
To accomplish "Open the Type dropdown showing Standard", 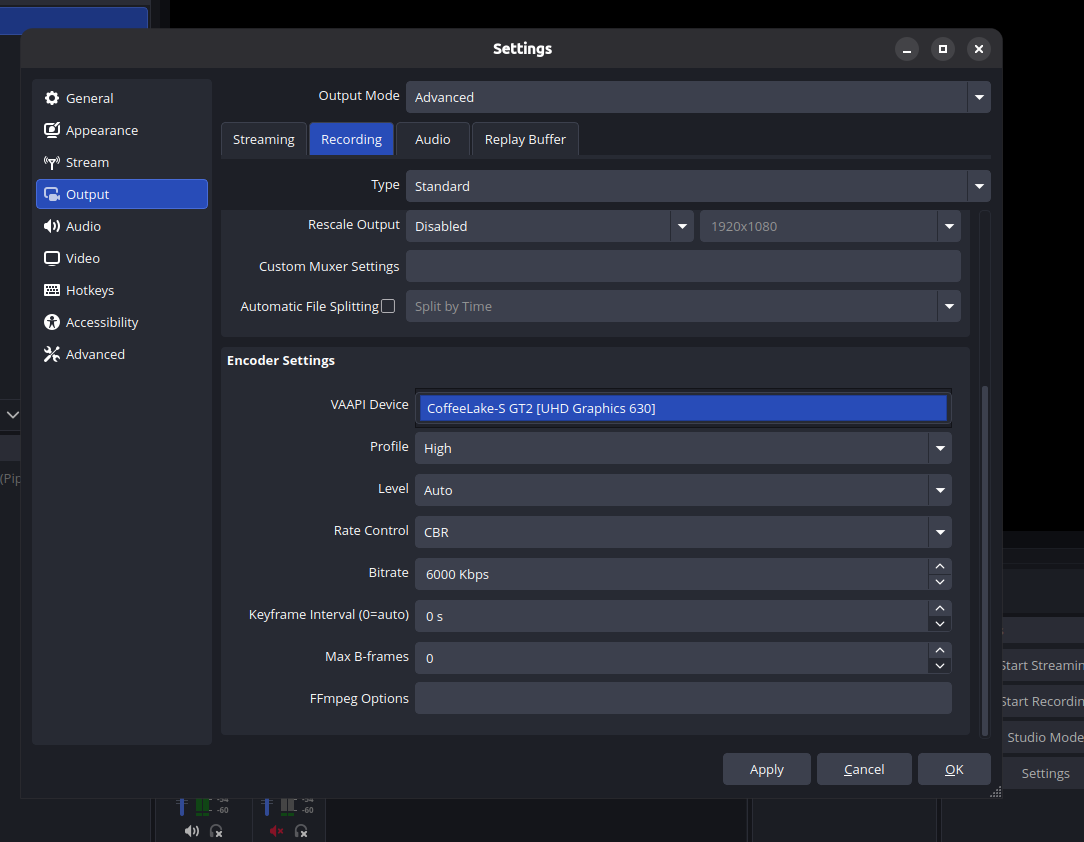I will click(x=698, y=186).
